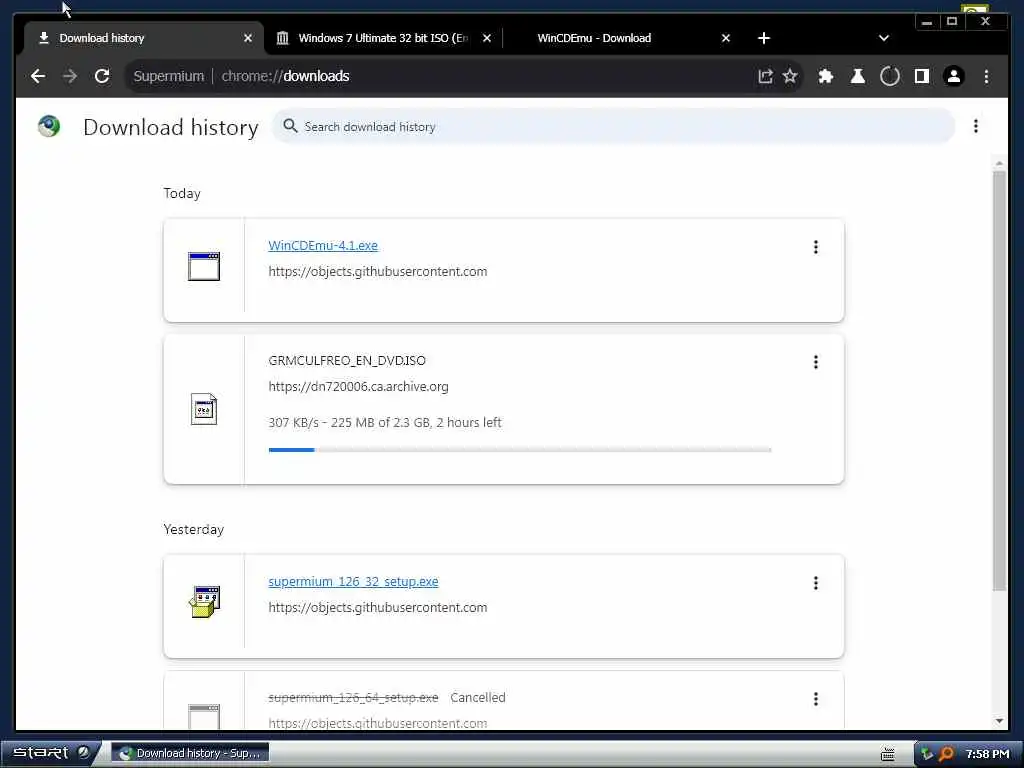The width and height of the screenshot is (1024, 768).
Task: Open the on-screen keyboard tray icon
Action: [888, 754]
